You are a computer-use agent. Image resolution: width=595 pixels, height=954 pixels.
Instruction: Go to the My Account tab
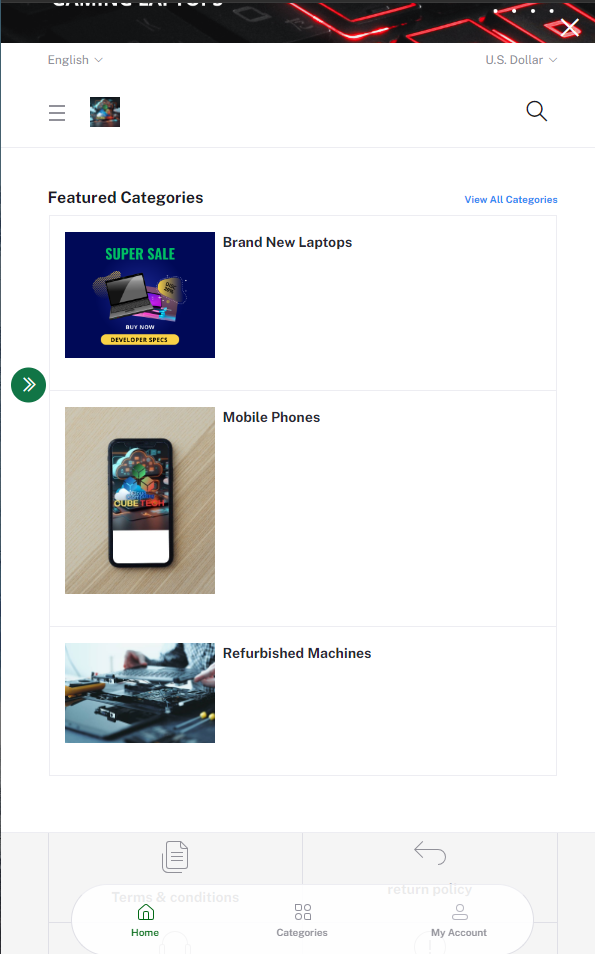(459, 920)
